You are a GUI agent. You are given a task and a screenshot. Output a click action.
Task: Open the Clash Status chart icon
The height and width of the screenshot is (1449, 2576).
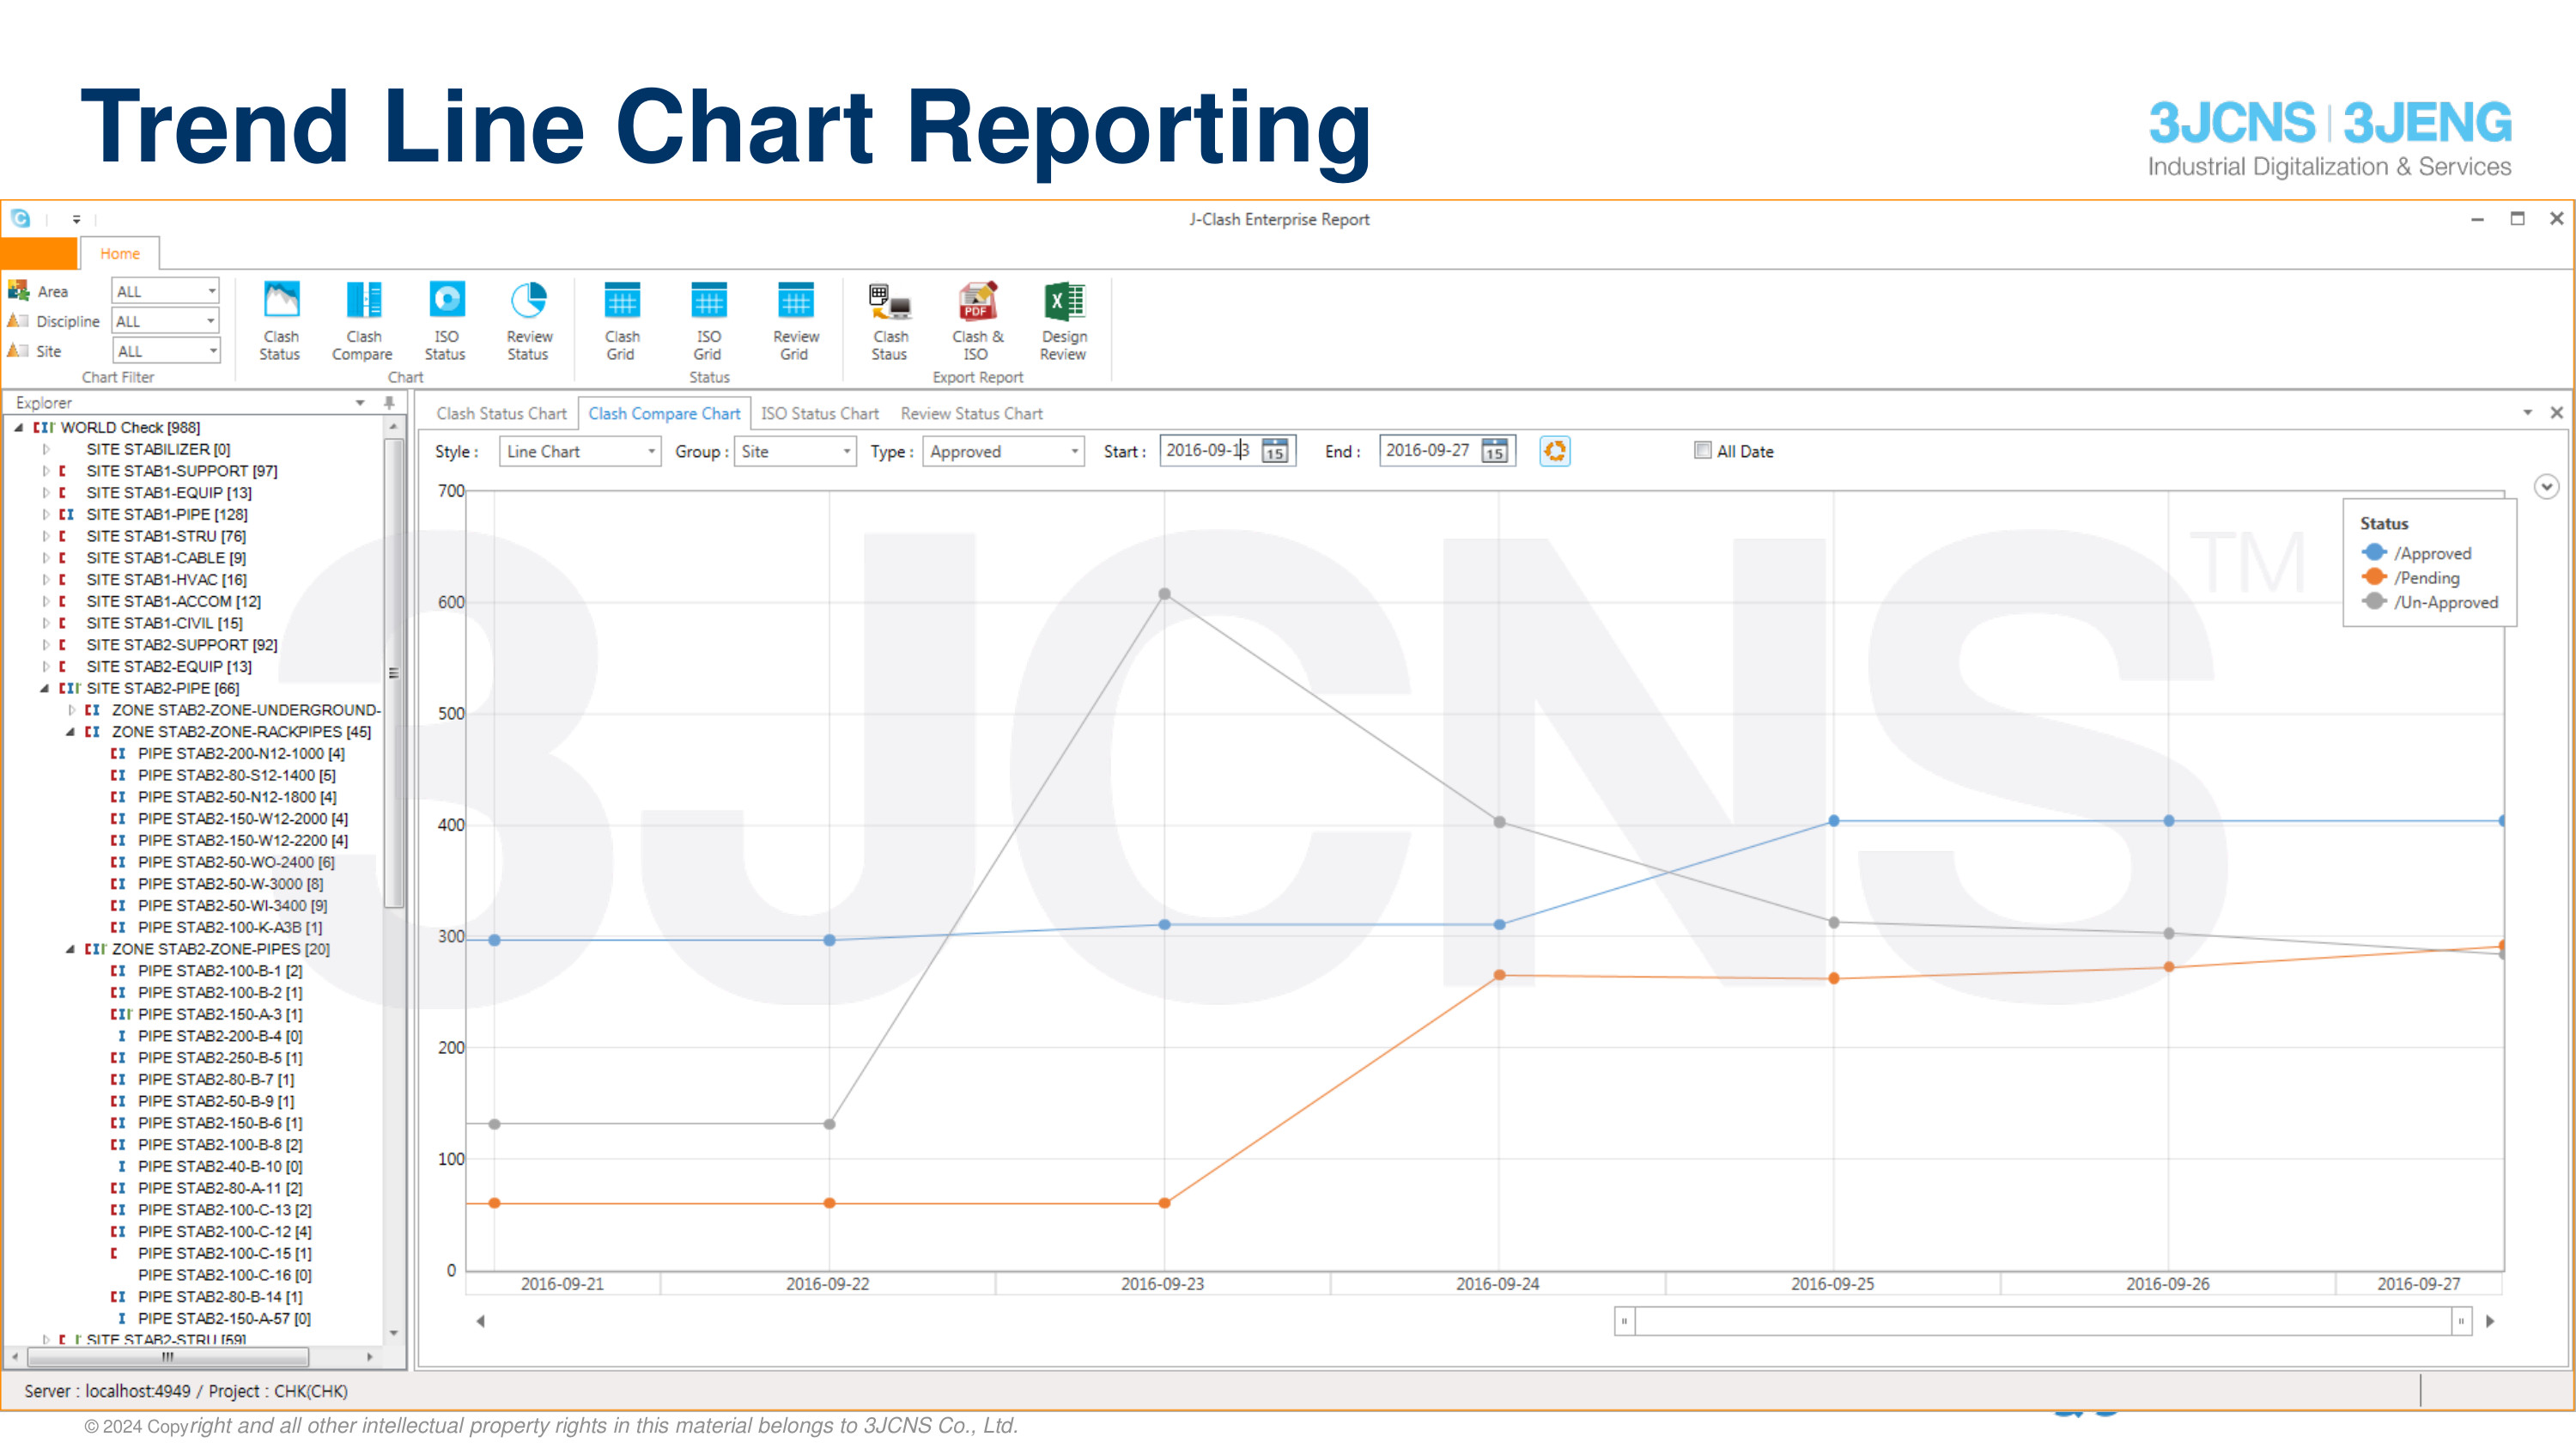point(281,322)
